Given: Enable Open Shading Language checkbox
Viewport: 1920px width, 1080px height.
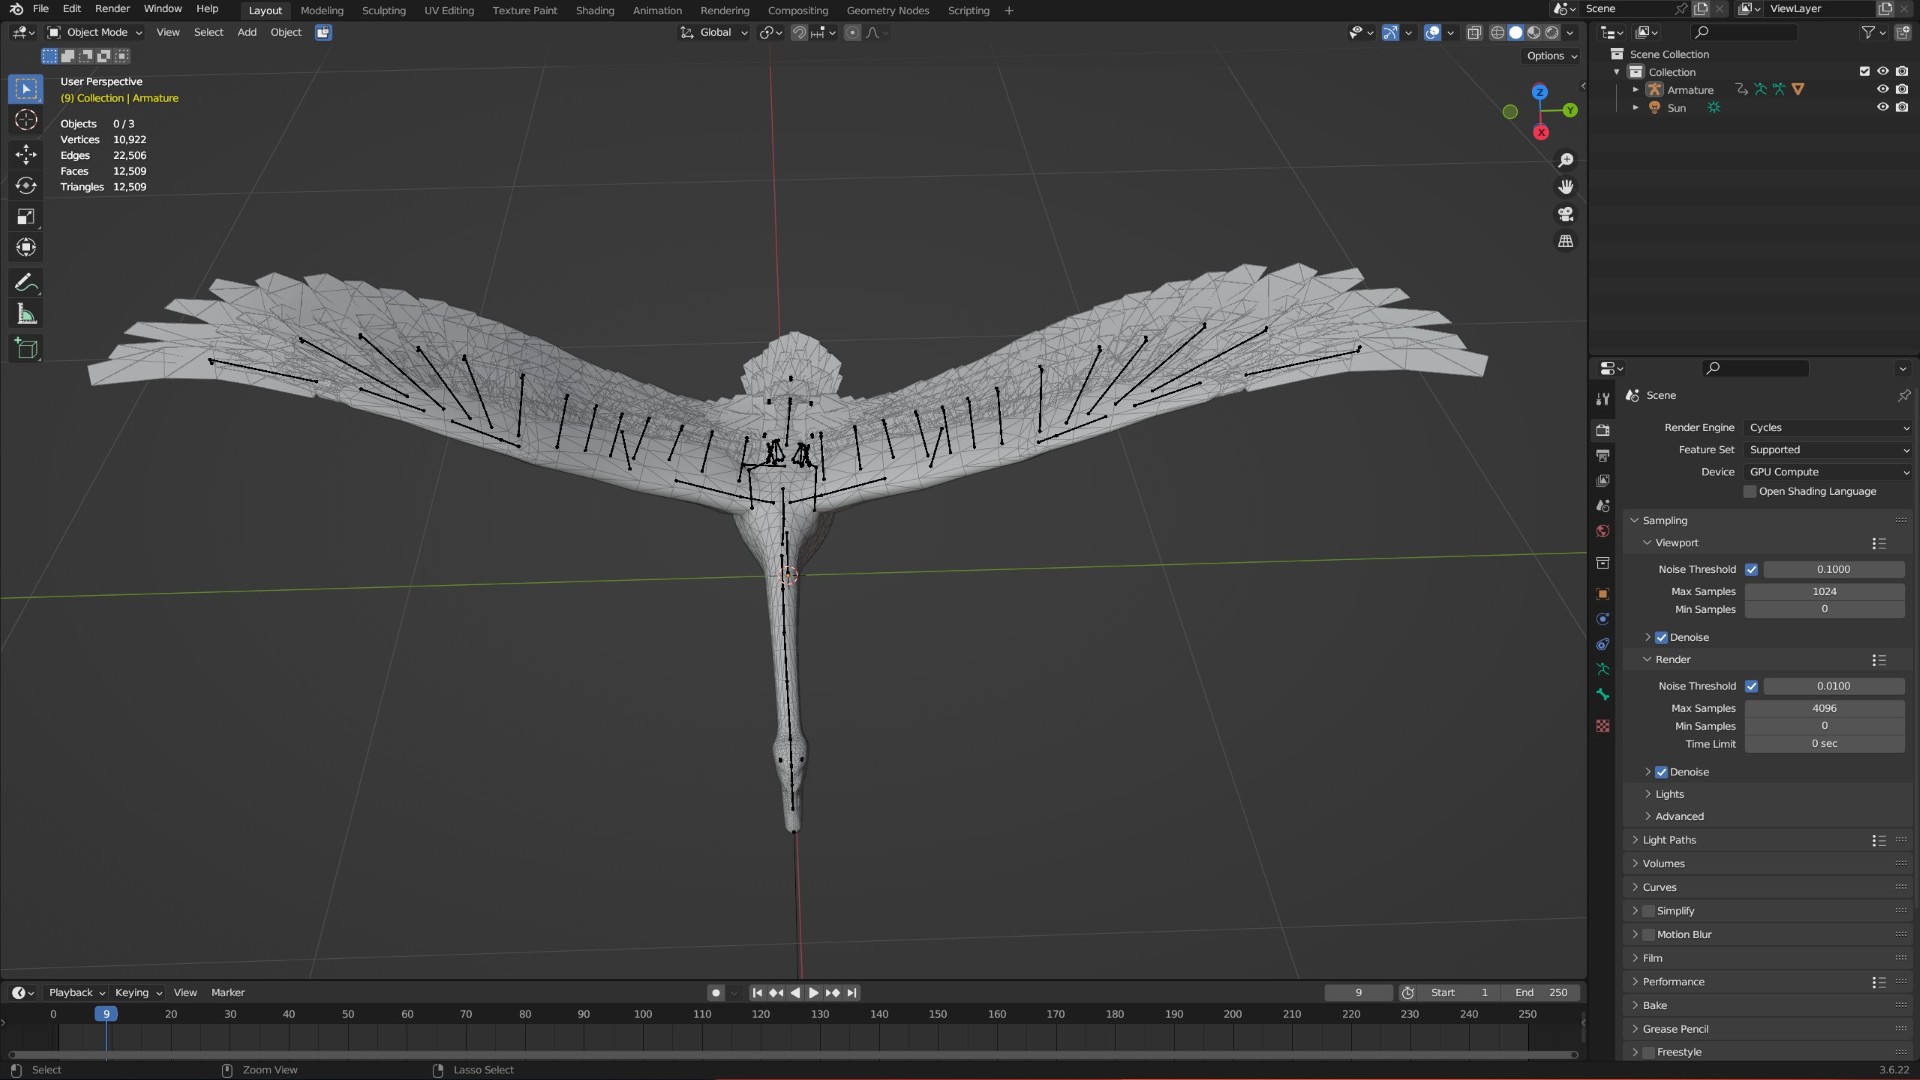Looking at the screenshot, I should (1750, 492).
